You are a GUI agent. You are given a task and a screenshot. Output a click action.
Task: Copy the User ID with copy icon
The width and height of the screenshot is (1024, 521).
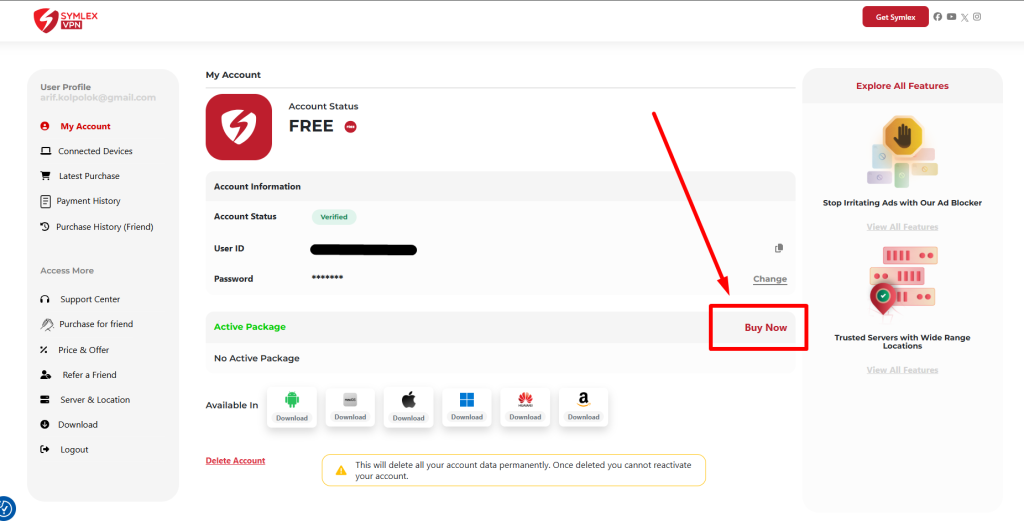[x=779, y=248]
